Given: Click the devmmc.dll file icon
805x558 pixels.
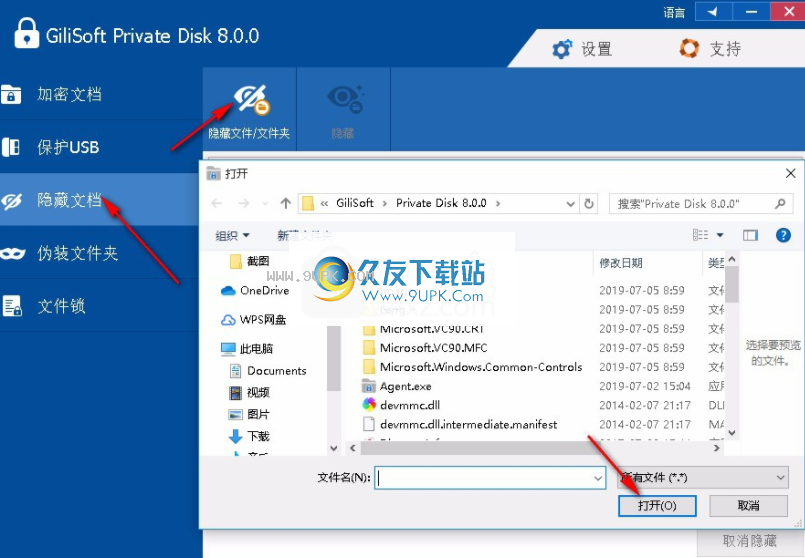Looking at the screenshot, I should tap(369, 405).
